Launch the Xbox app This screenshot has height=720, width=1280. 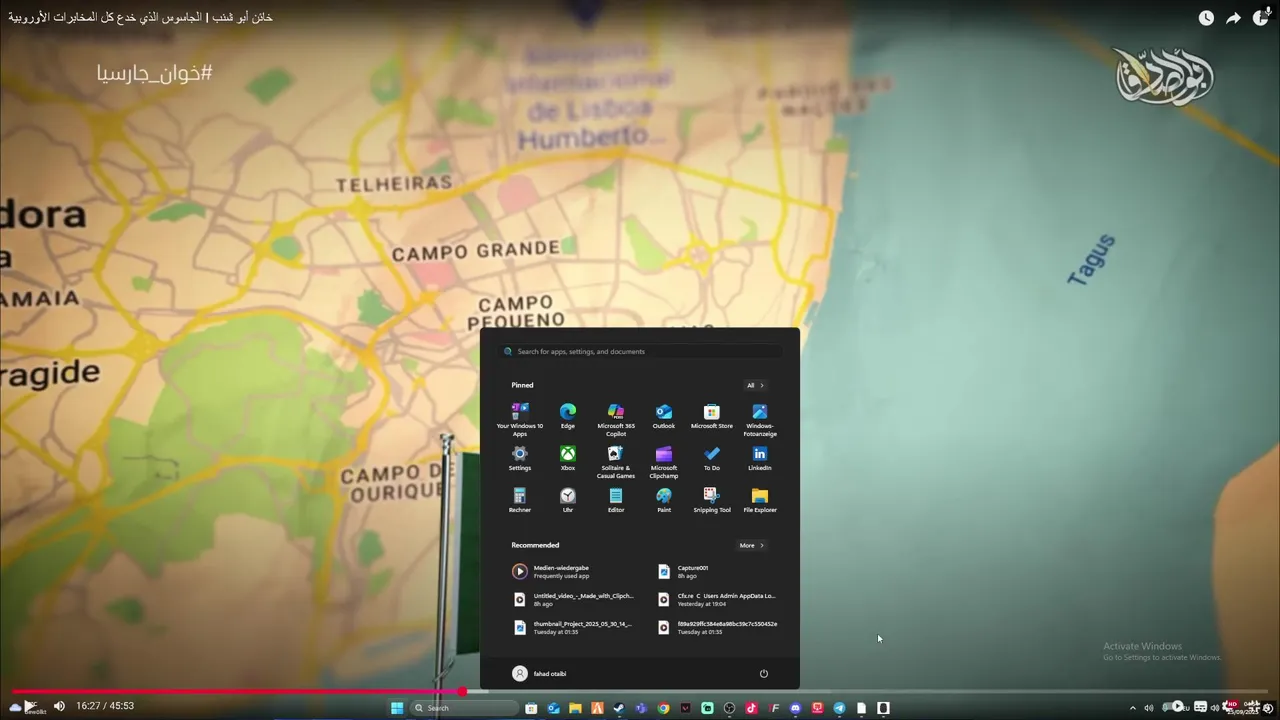tap(568, 458)
